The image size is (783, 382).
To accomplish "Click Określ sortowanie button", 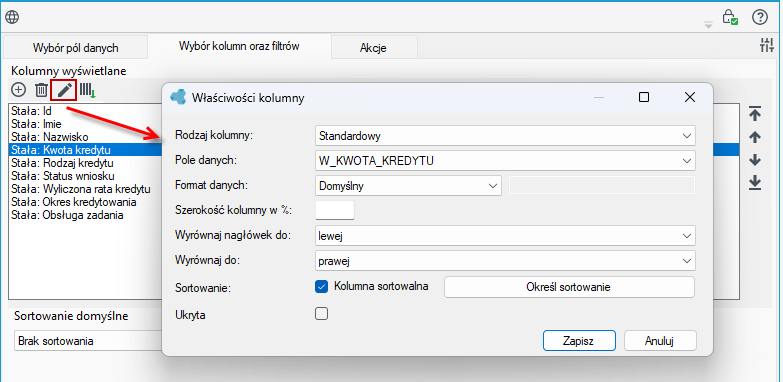I will (569, 287).
